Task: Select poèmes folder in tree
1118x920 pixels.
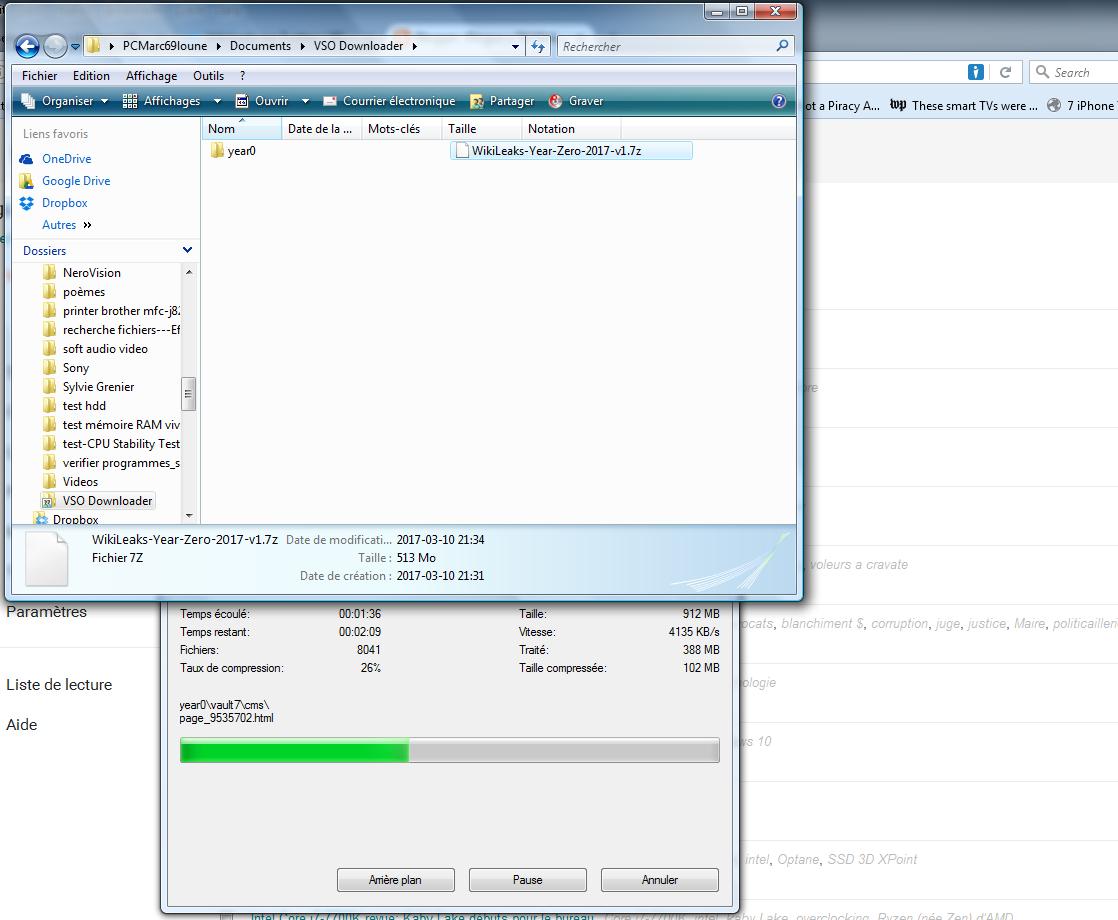Action: coord(83,292)
